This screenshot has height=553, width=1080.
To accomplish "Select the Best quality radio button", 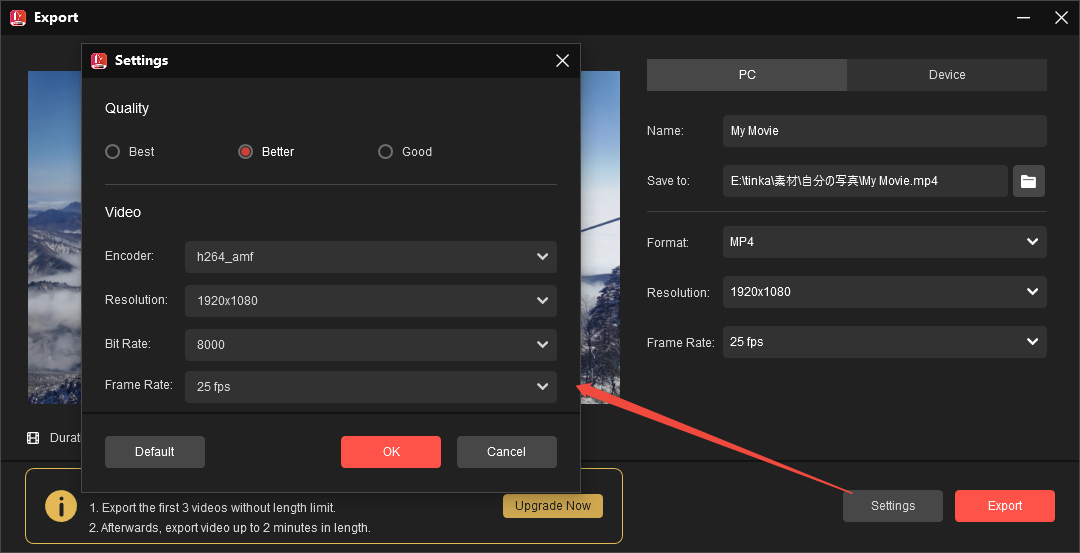I will [112, 152].
